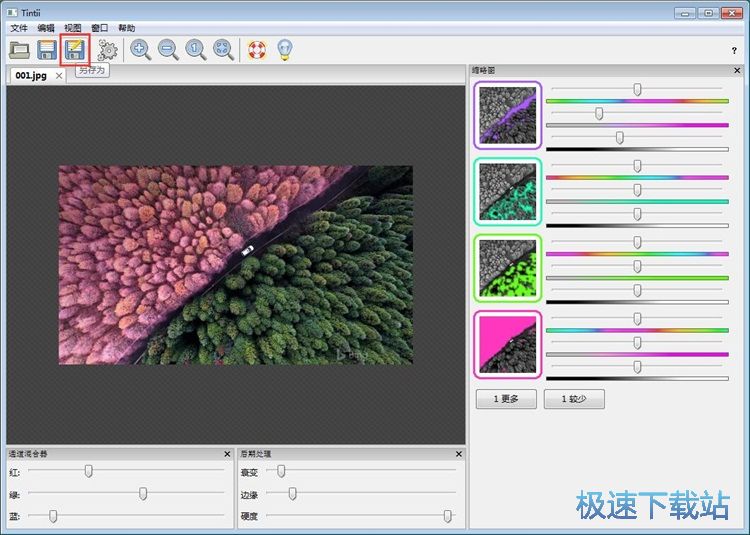Close the 后期处理 panel
The image size is (750, 535).
click(x=459, y=454)
